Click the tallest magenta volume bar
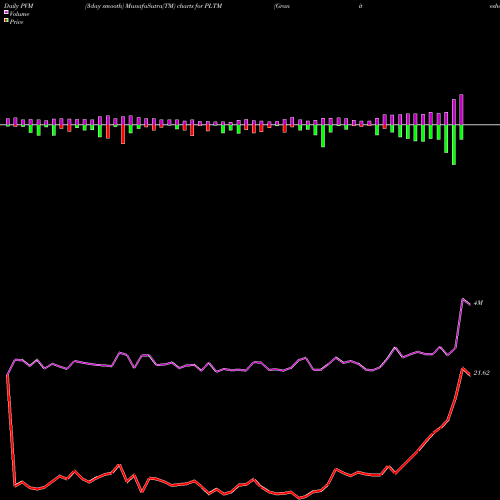Viewport: 500px width, 500px height. (461, 110)
